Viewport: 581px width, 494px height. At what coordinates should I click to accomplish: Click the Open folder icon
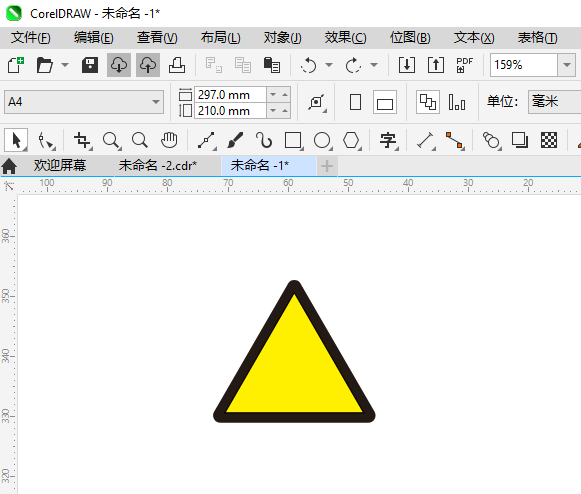(x=44, y=65)
